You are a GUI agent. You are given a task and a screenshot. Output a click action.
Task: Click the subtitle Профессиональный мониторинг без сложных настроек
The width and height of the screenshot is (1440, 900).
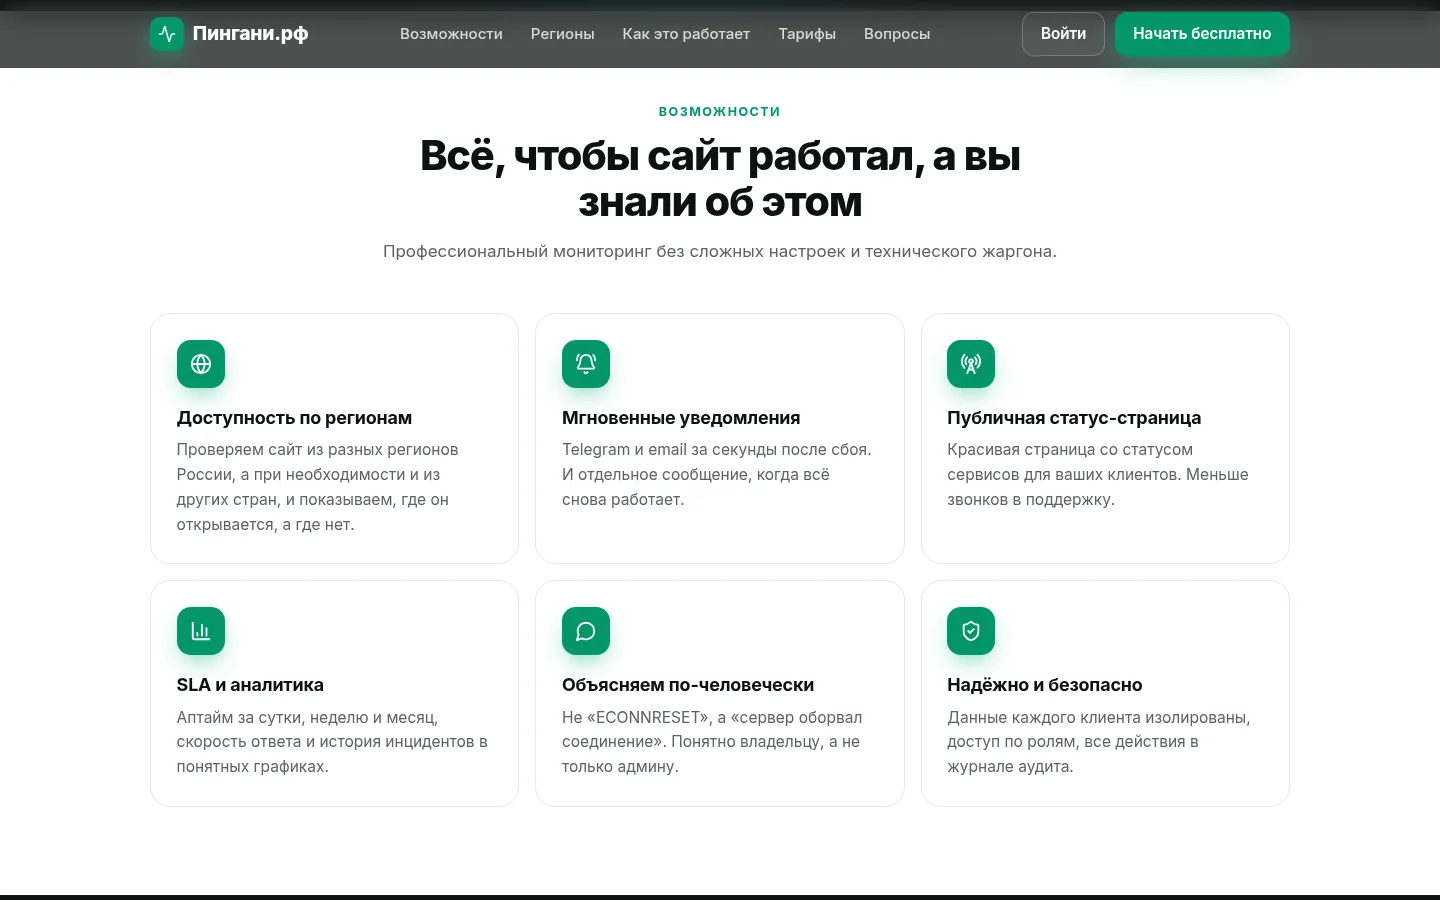pos(720,251)
